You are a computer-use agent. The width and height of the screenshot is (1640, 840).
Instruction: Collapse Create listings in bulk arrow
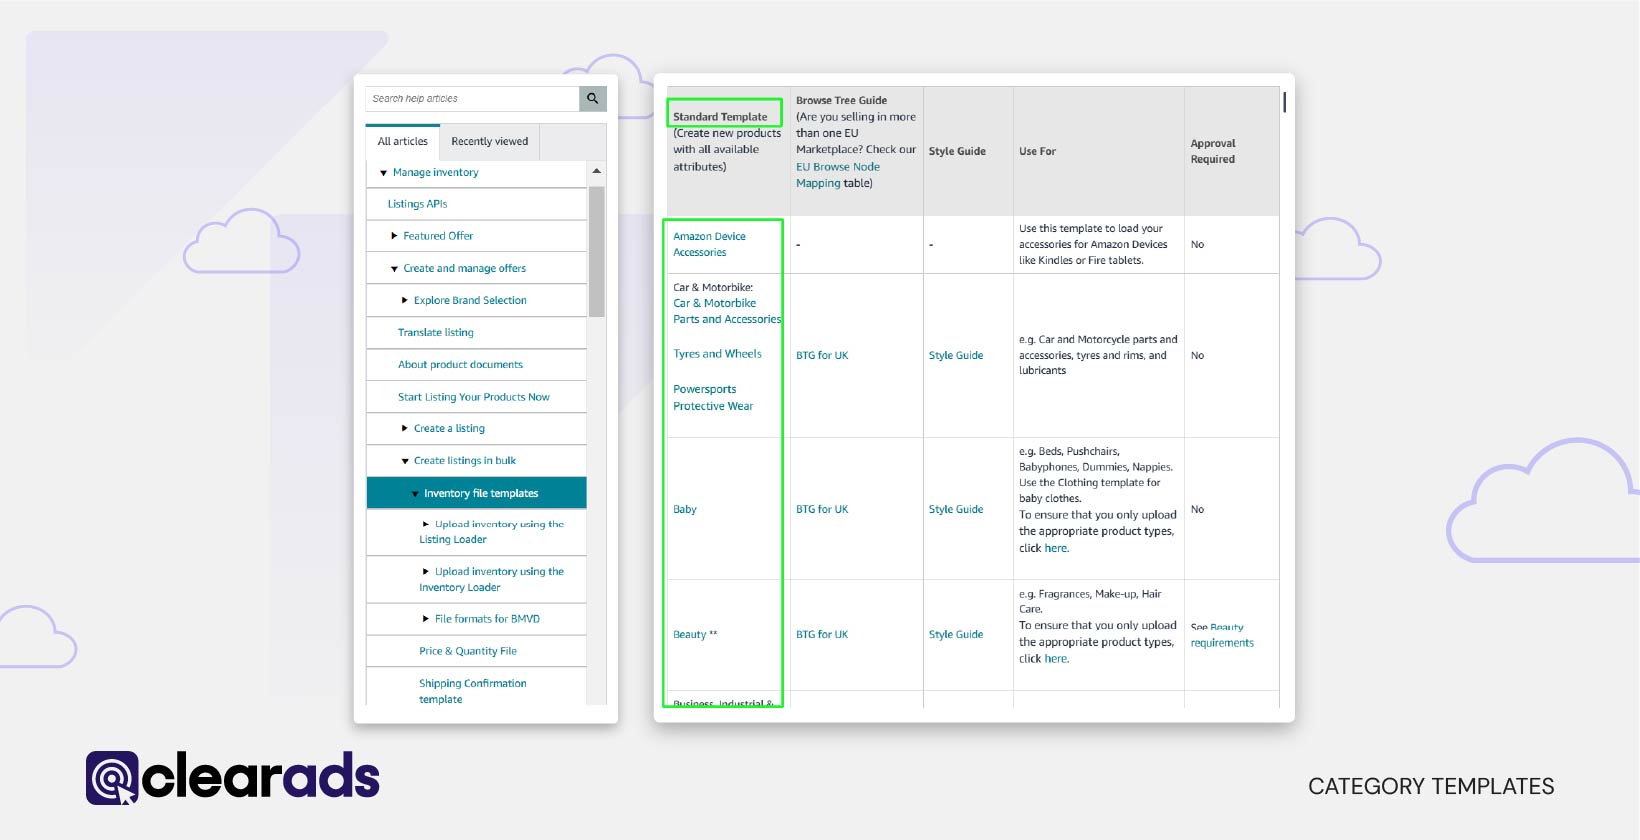click(x=405, y=461)
